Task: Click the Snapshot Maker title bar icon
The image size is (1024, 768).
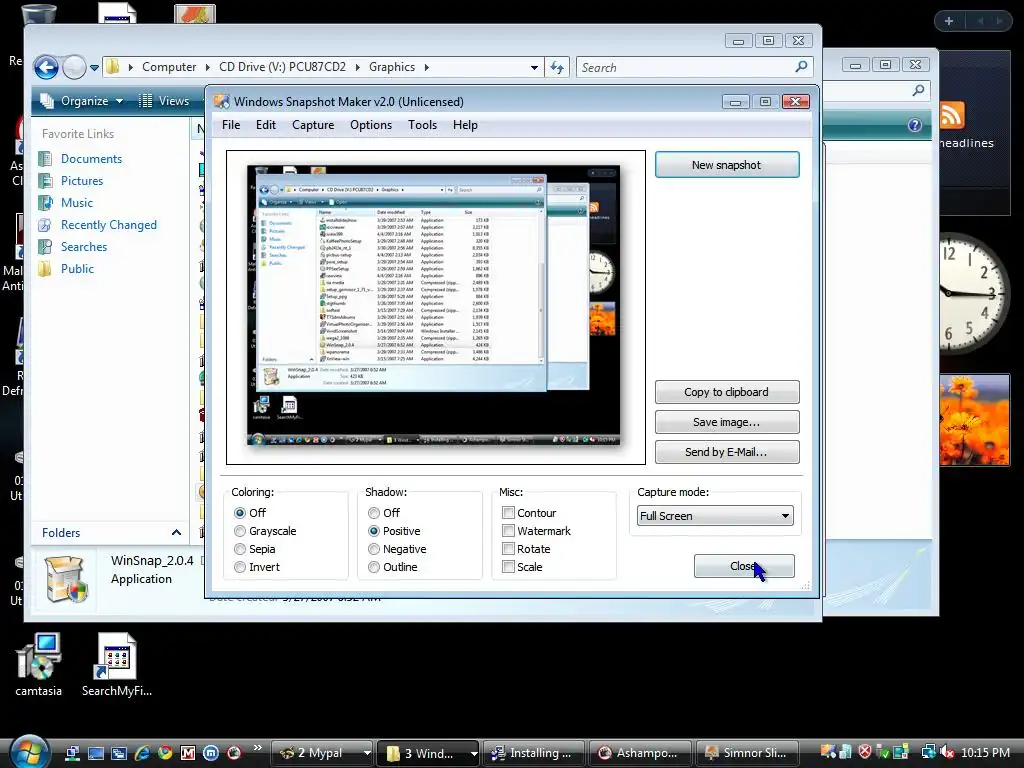Action: [x=222, y=101]
